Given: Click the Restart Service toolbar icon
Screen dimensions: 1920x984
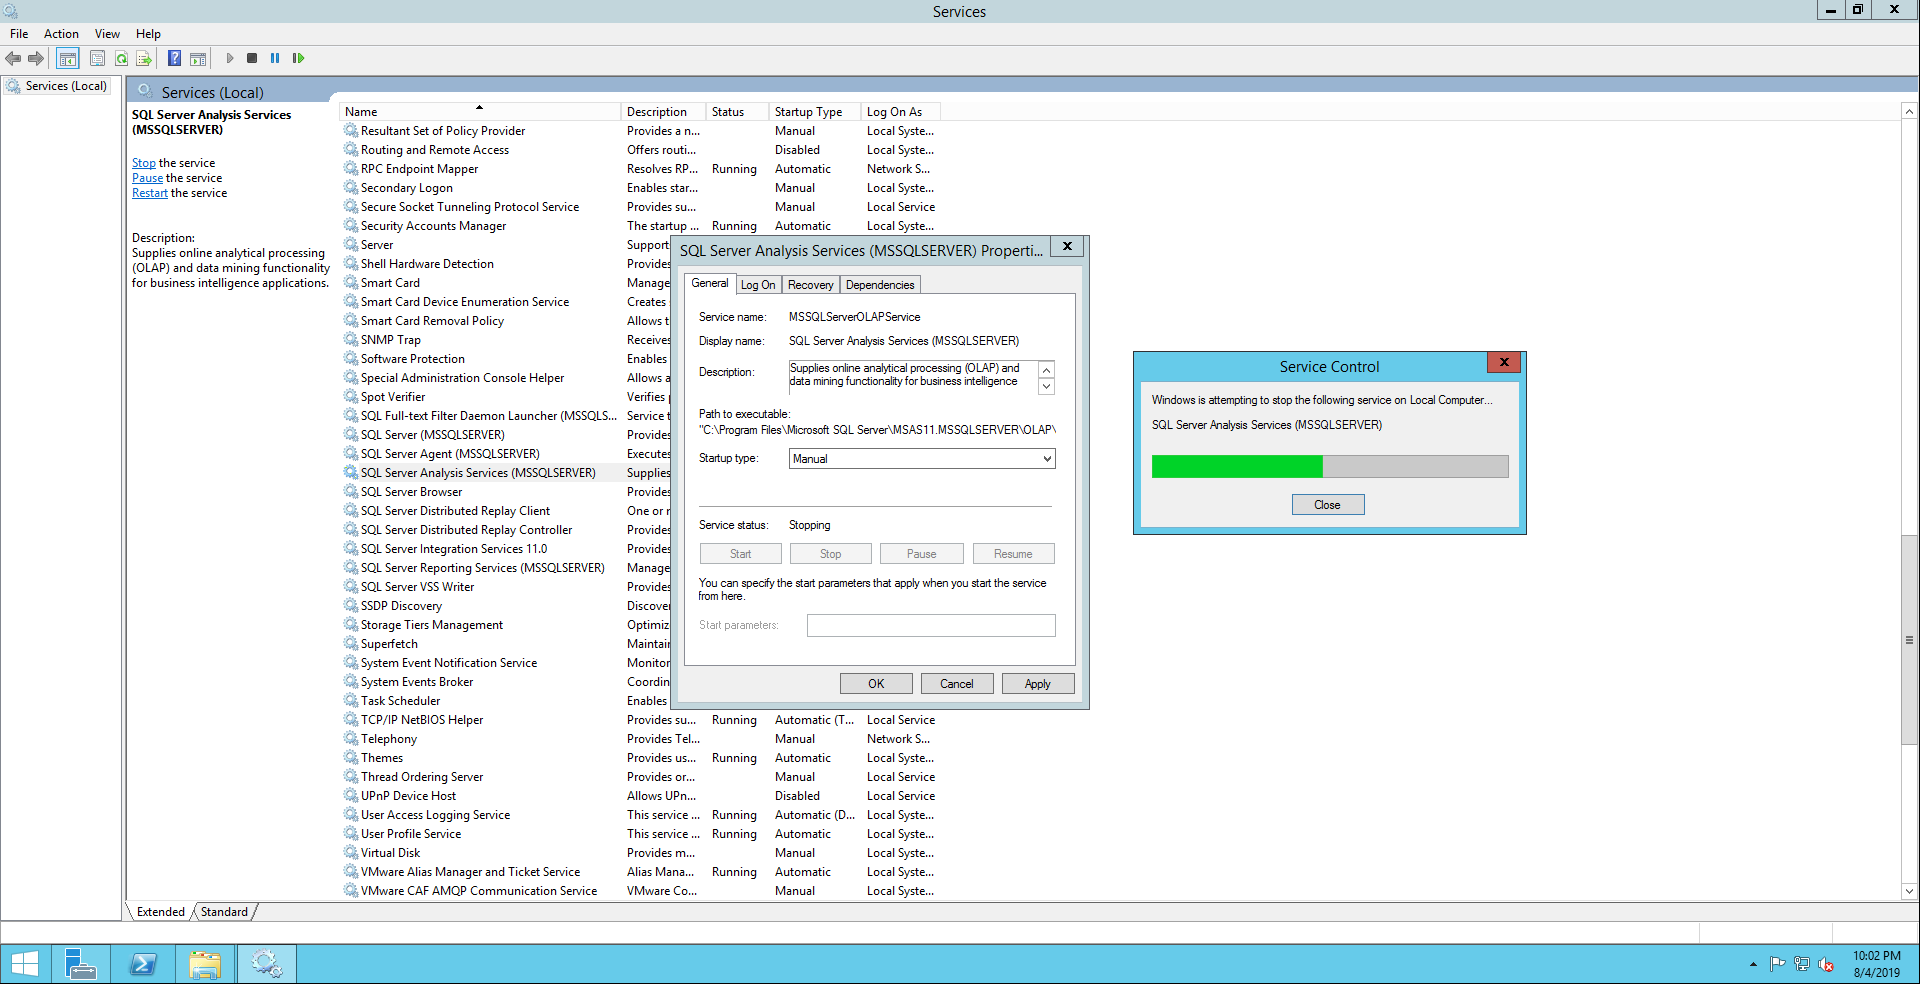Looking at the screenshot, I should 298,59.
